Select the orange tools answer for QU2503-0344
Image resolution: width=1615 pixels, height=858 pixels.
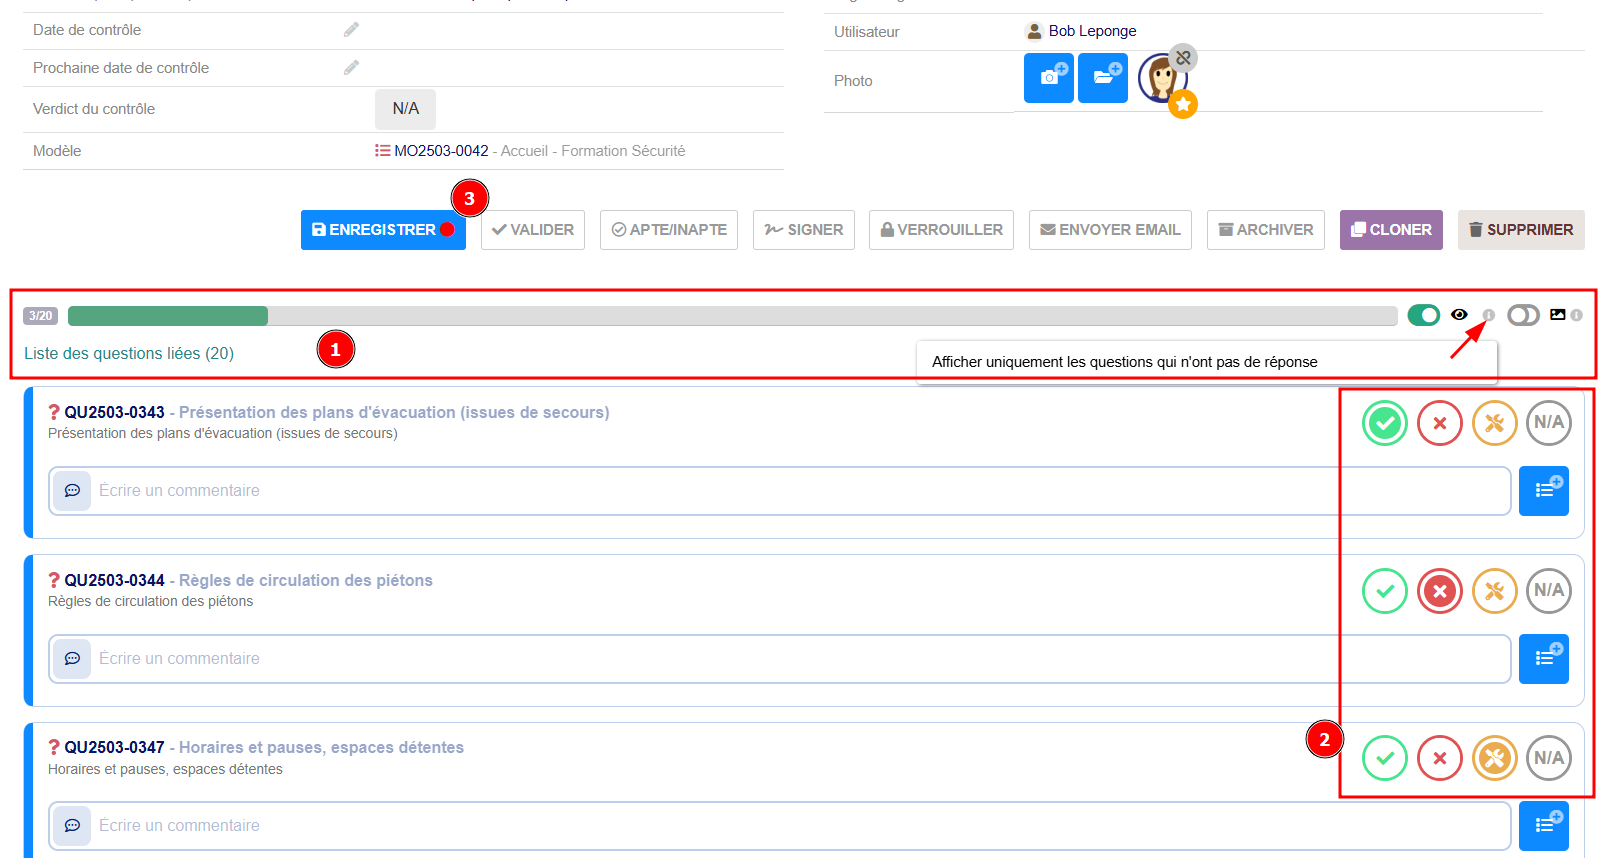coord(1495,591)
